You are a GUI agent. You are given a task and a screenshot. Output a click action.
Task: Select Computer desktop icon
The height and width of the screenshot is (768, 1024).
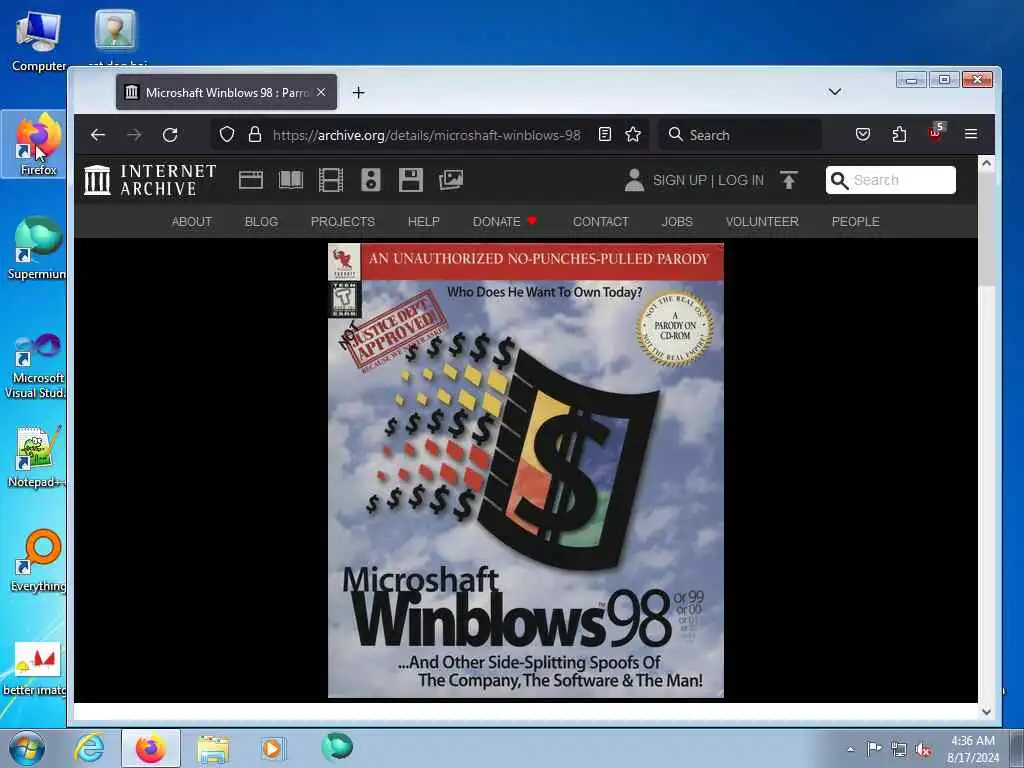coord(39,40)
